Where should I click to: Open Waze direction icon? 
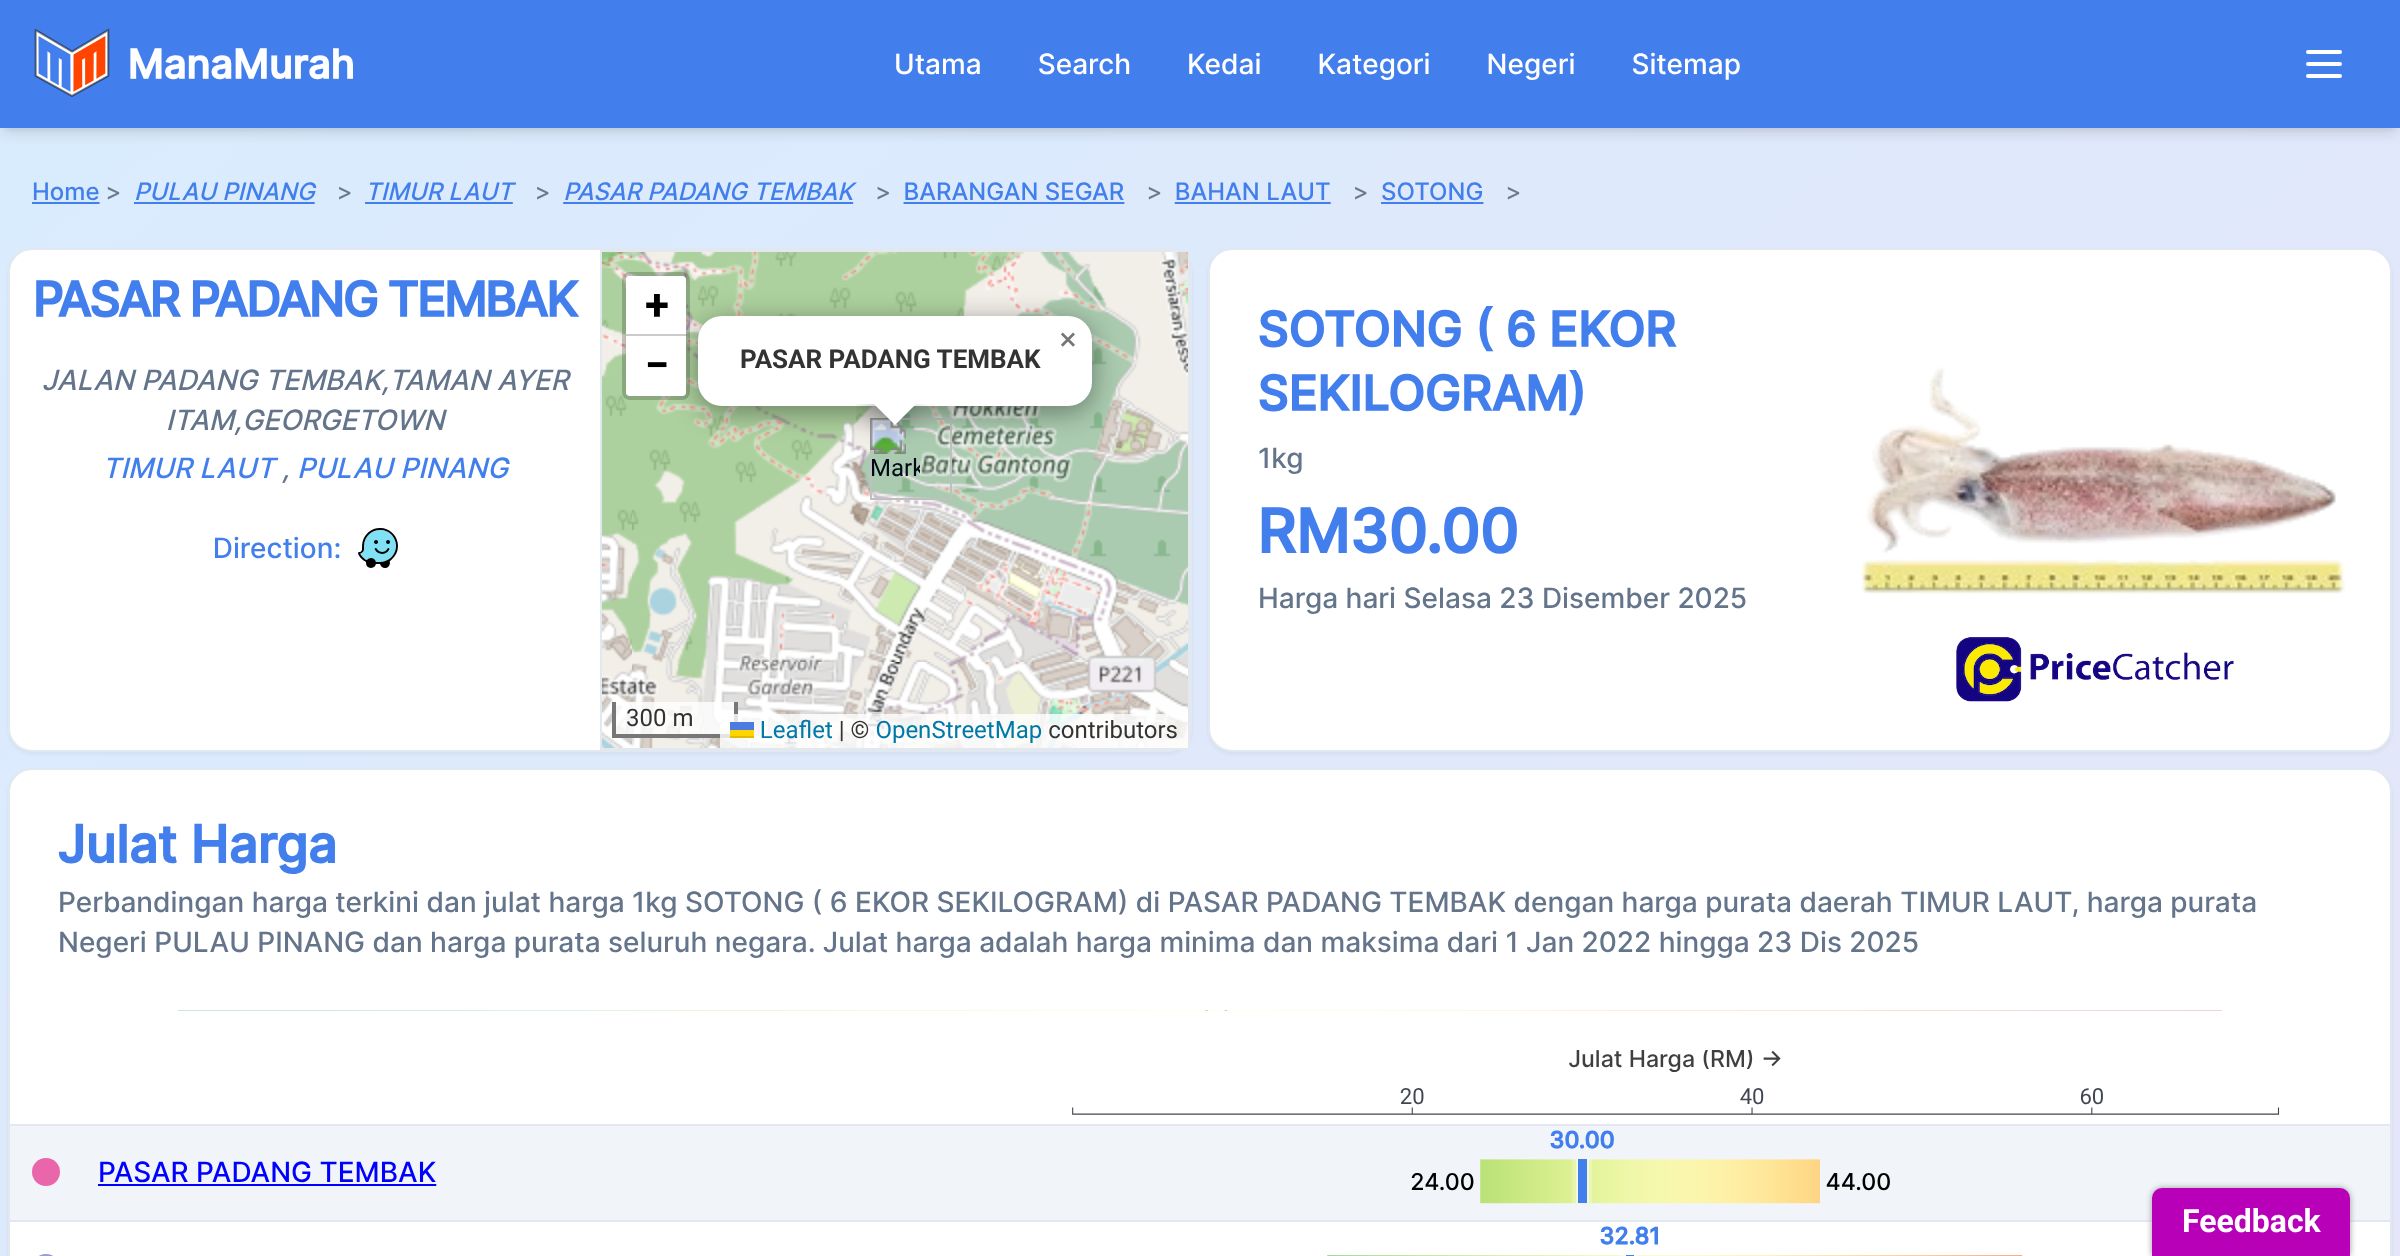pyautogui.click(x=378, y=548)
